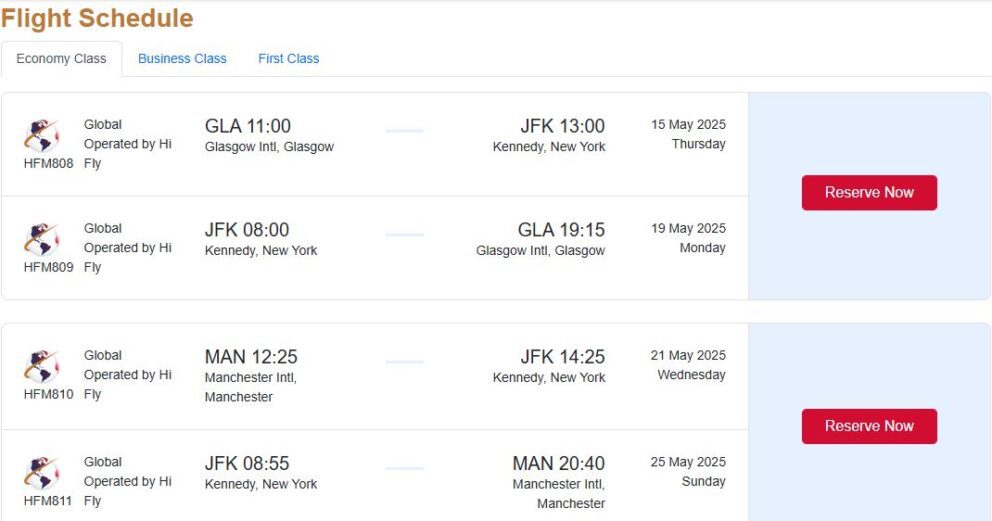Click the MAN 20:40 arrival time
The image size is (992, 521).
559,463
